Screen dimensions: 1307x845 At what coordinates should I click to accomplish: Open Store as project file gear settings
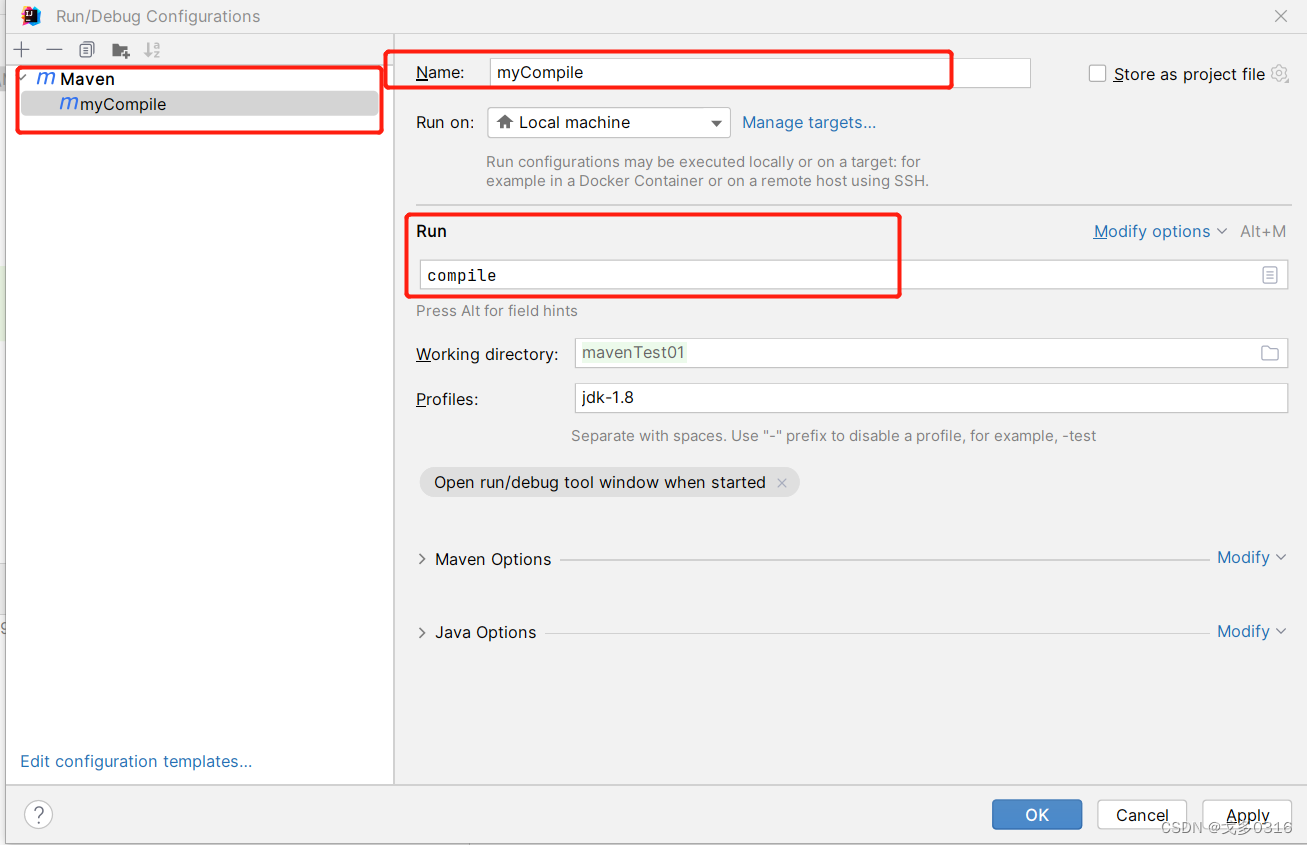point(1279,73)
